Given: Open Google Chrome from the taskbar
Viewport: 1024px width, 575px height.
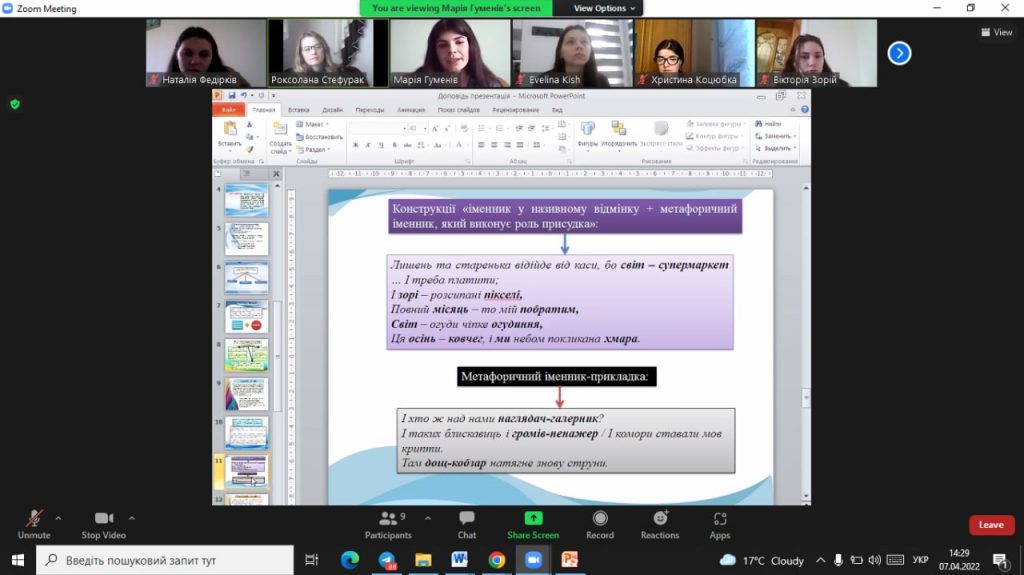Looking at the screenshot, I should 496,560.
